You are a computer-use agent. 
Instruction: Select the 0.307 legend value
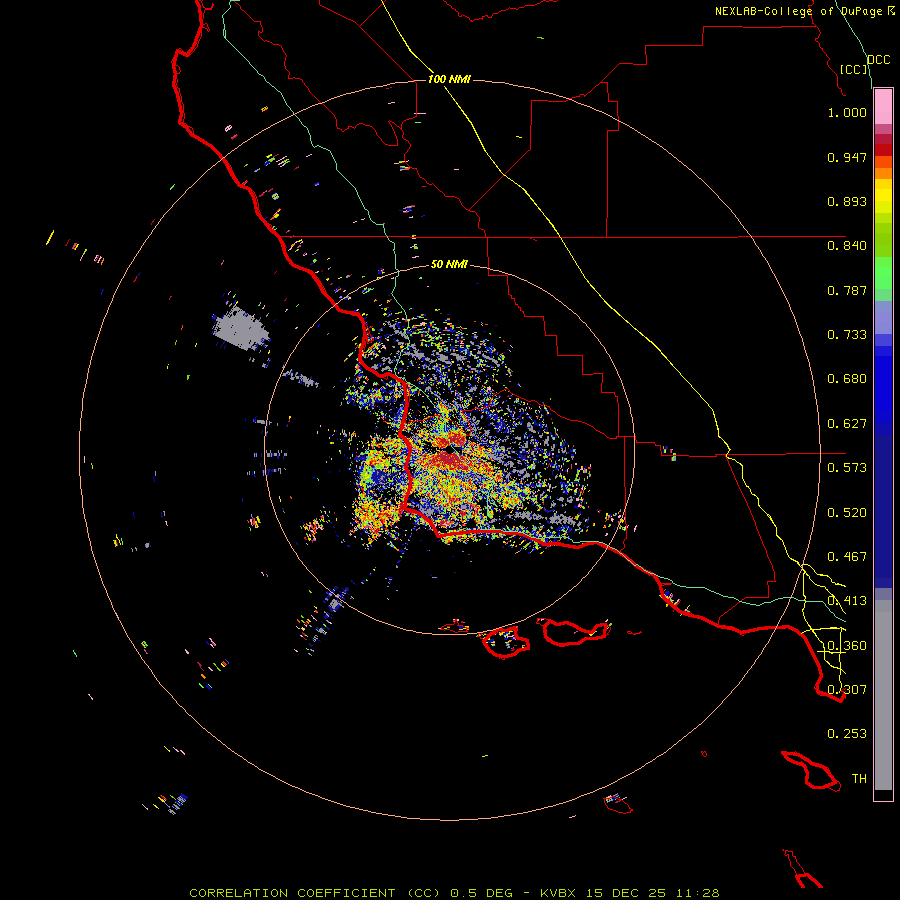pos(847,690)
